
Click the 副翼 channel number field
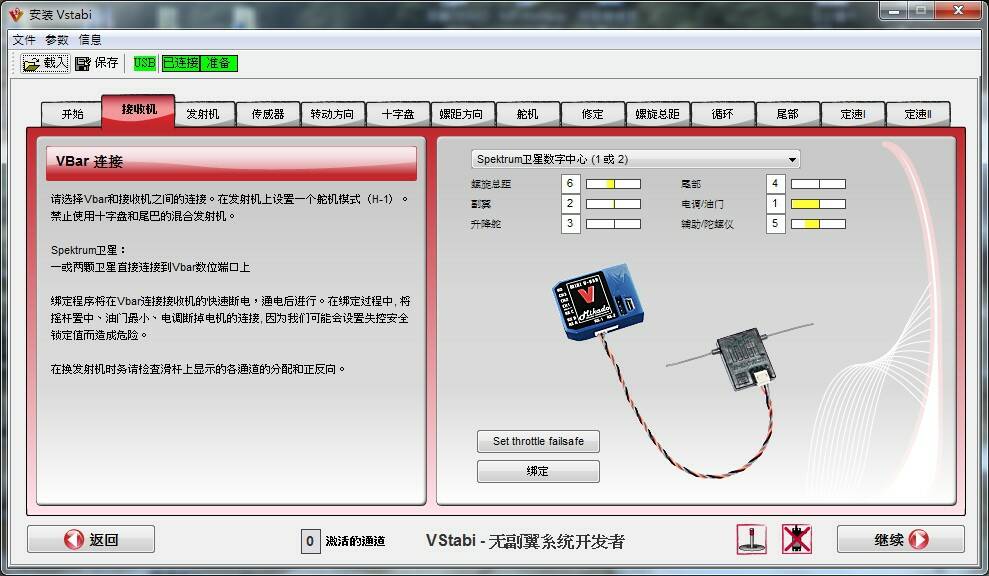(570, 204)
